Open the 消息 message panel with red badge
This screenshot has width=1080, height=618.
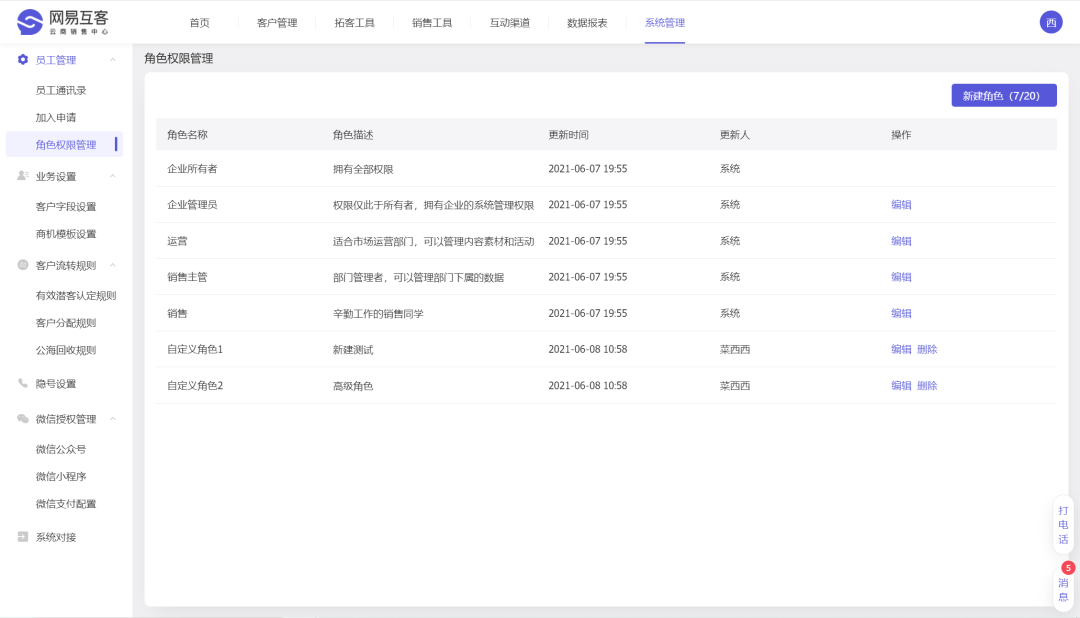point(1063,584)
